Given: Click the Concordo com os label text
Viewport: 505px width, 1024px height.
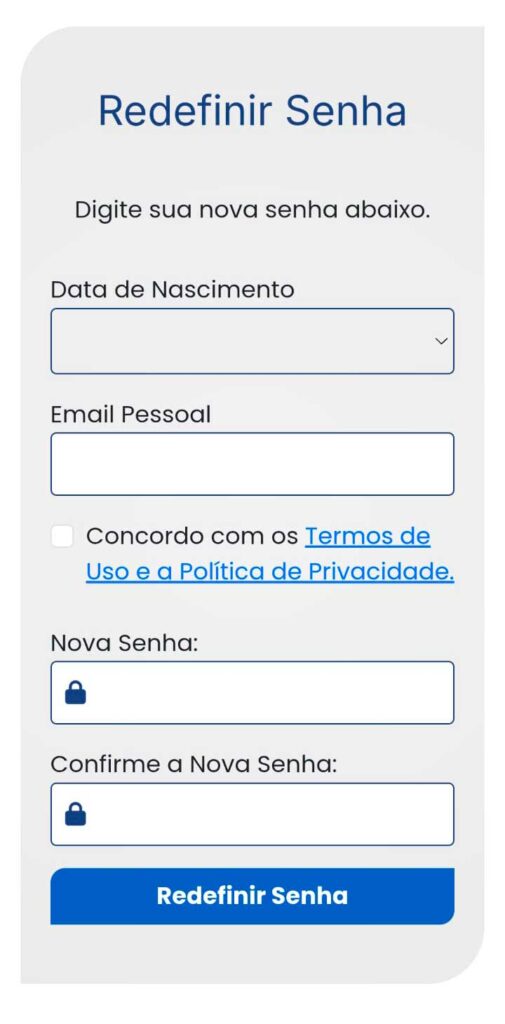Looking at the screenshot, I should tap(193, 536).
